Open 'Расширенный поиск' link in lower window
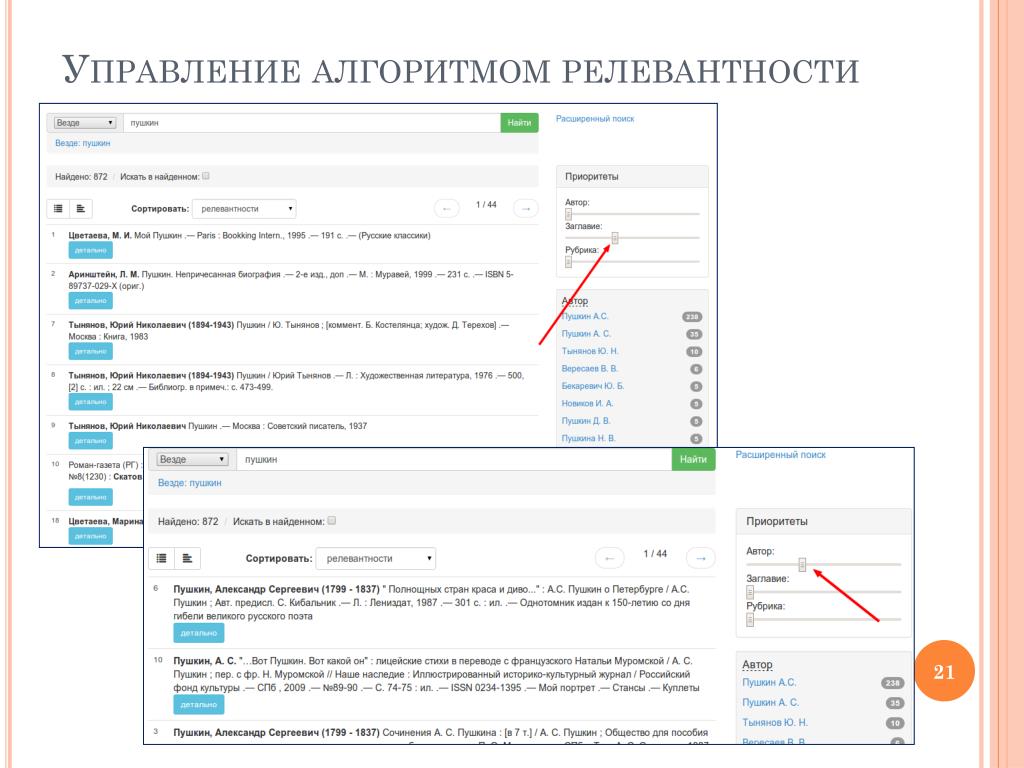Image resolution: width=1024 pixels, height=768 pixels. tap(780, 455)
